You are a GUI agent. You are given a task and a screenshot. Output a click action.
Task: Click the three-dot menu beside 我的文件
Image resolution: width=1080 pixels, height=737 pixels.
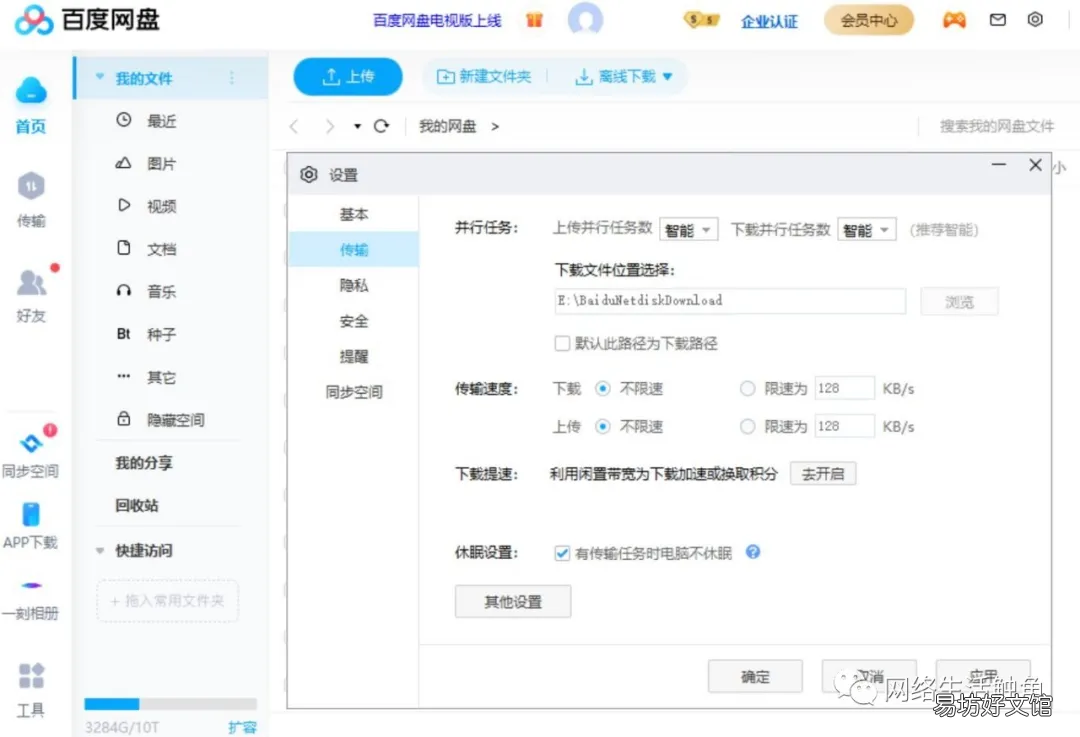(231, 78)
